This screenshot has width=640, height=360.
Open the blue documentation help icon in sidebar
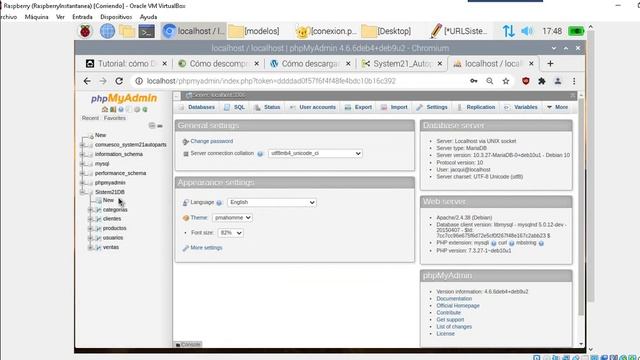(121, 109)
